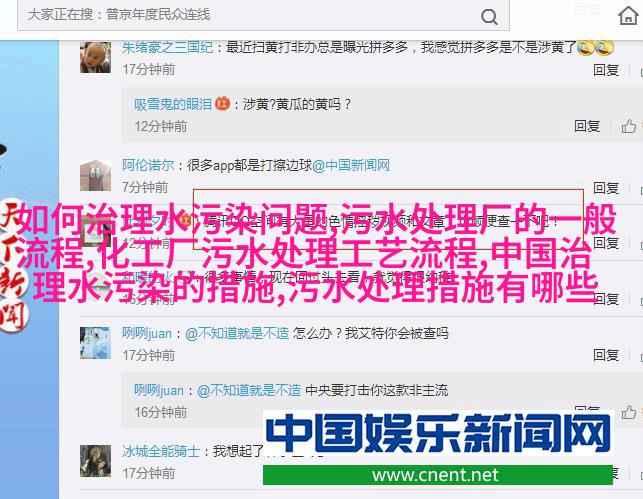Like the 吸雪鬼的眼泪 reply with thumbs-up
The width and height of the screenshot is (643, 499).
pos(628,126)
